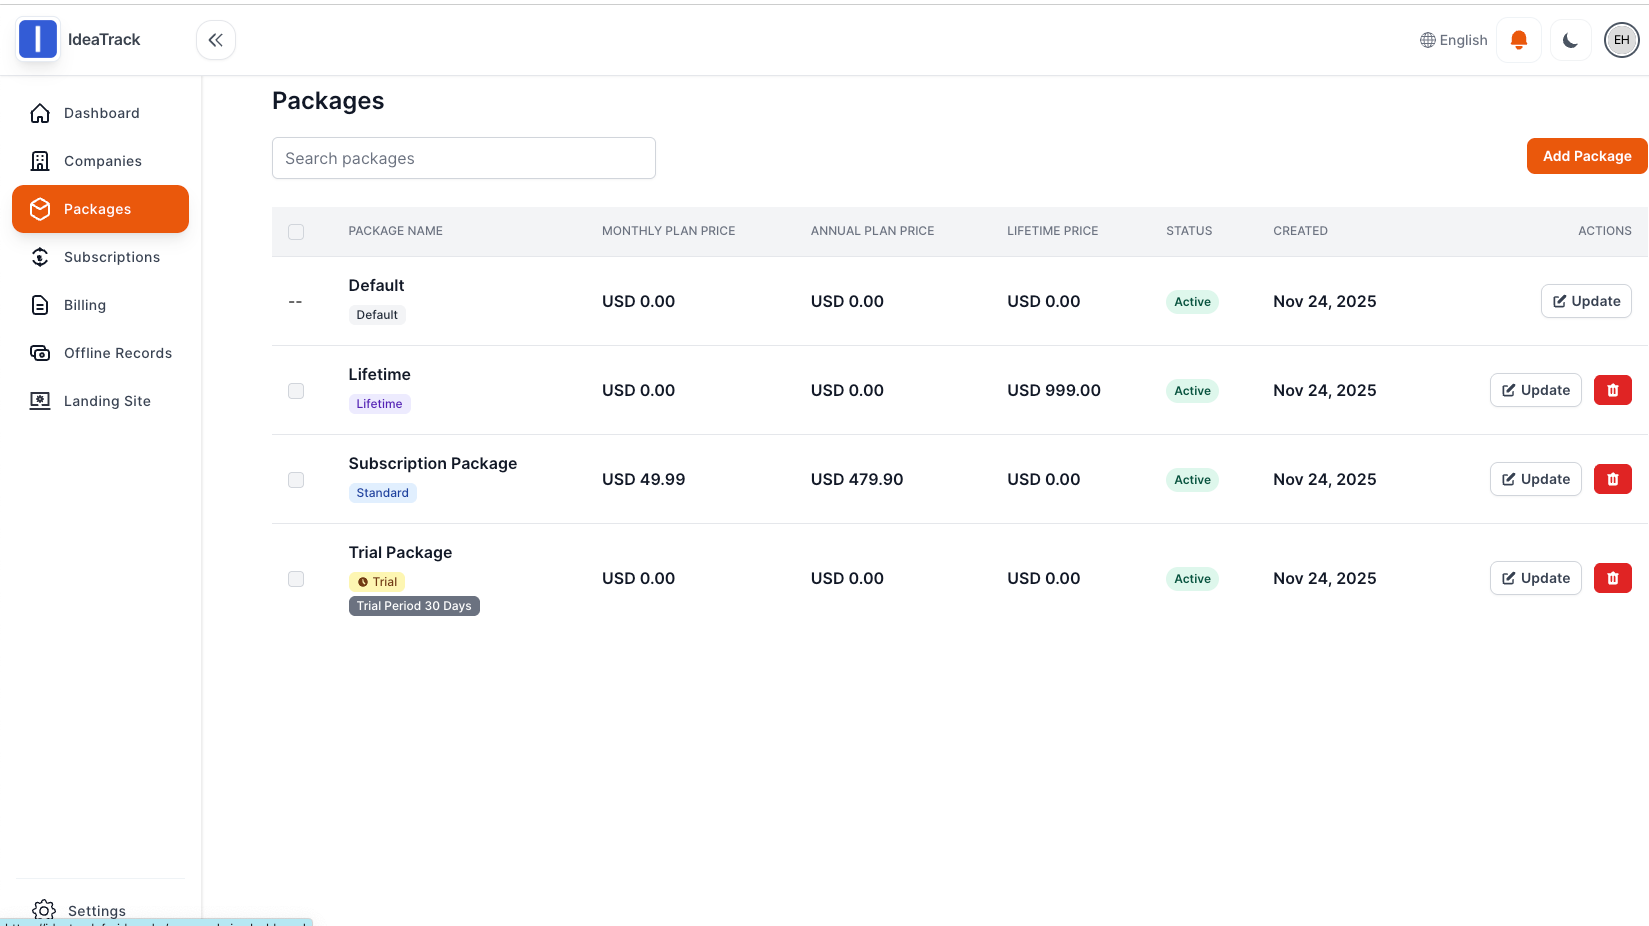This screenshot has width=1649, height=926.
Task: Open the EH user avatar menu
Action: pos(1621,40)
